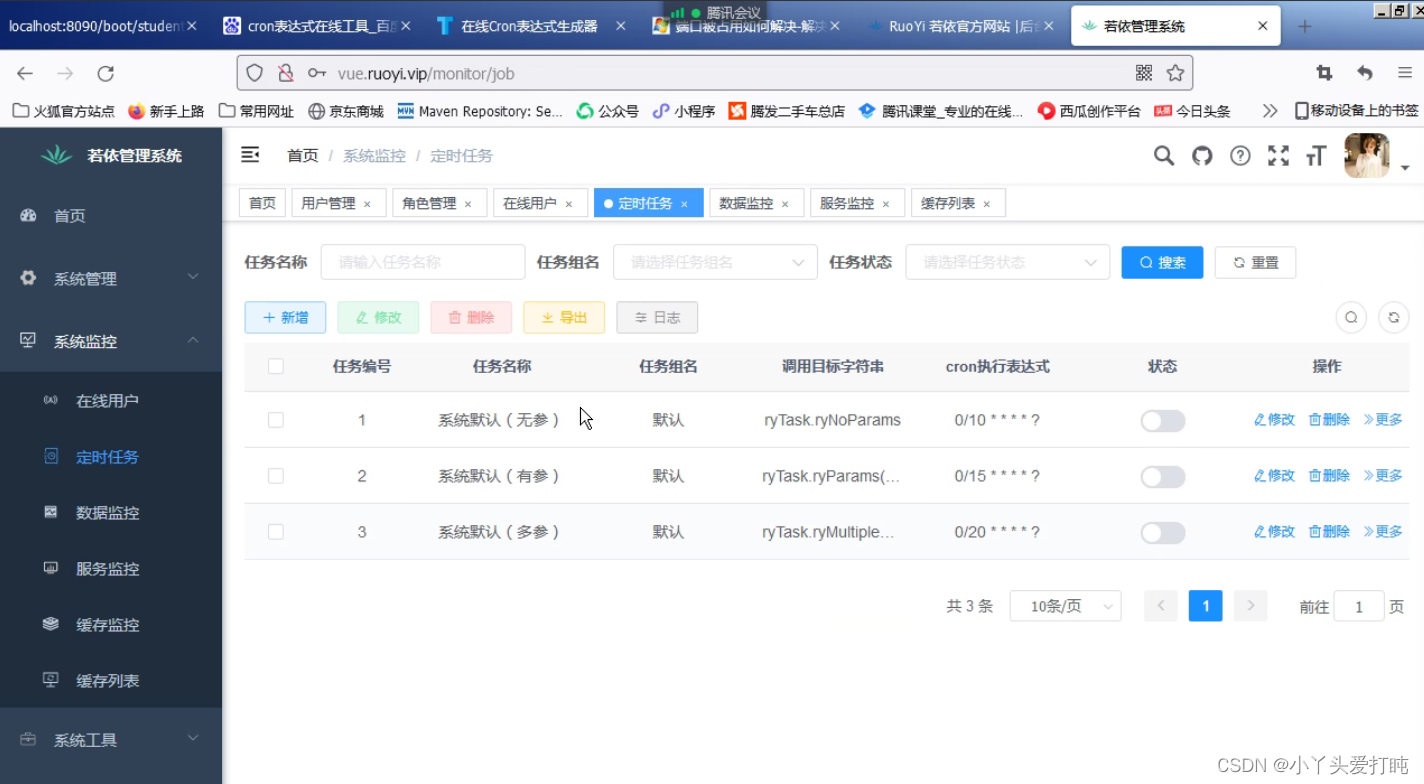Open 首页 dashboard in sidebar
1424x784 pixels.
click(111, 216)
